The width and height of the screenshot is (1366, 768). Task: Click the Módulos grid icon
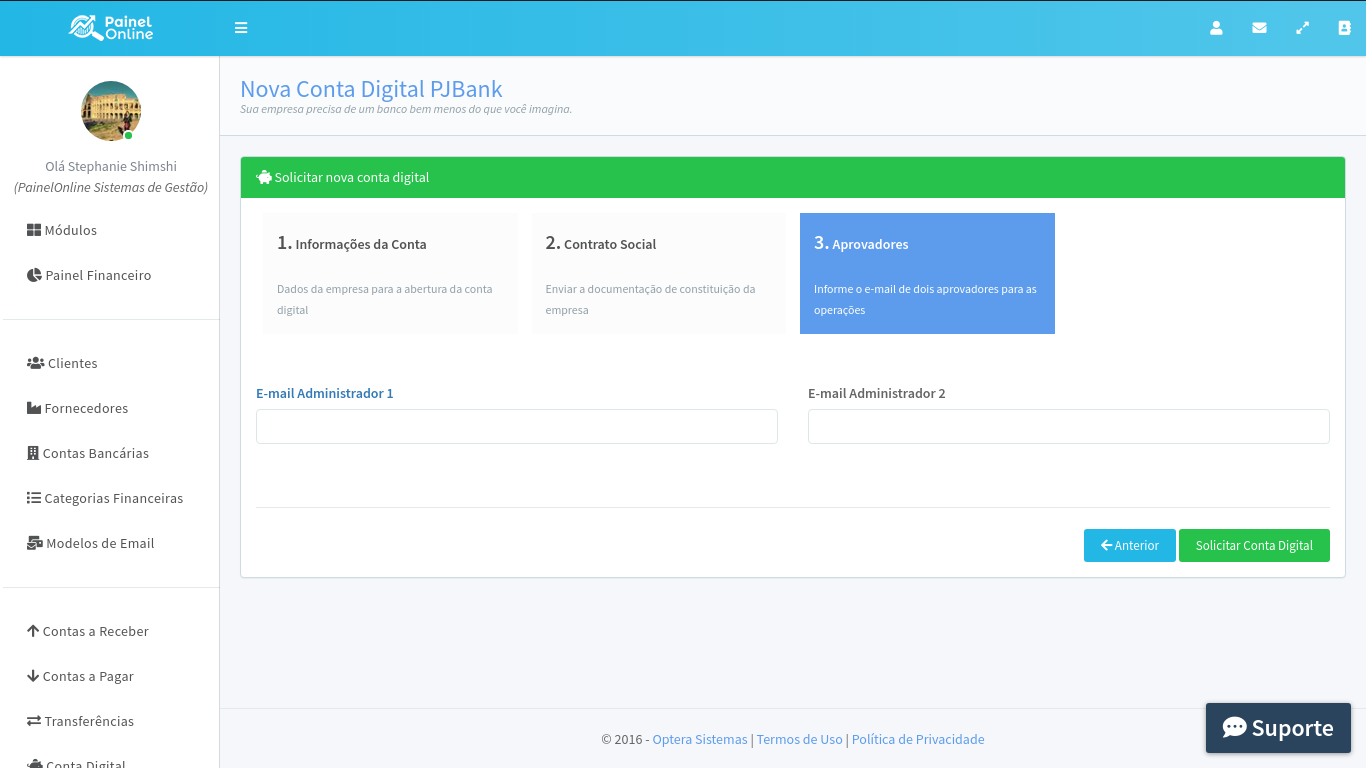[34, 230]
